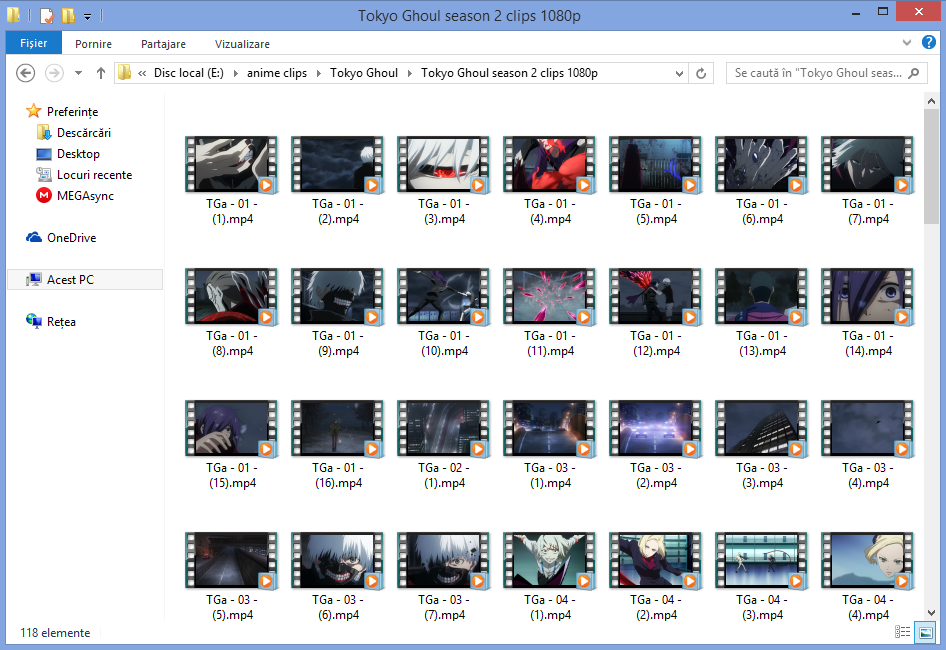Click the vertical scrollbar up arrow
This screenshot has width=946, height=650.
click(931, 101)
